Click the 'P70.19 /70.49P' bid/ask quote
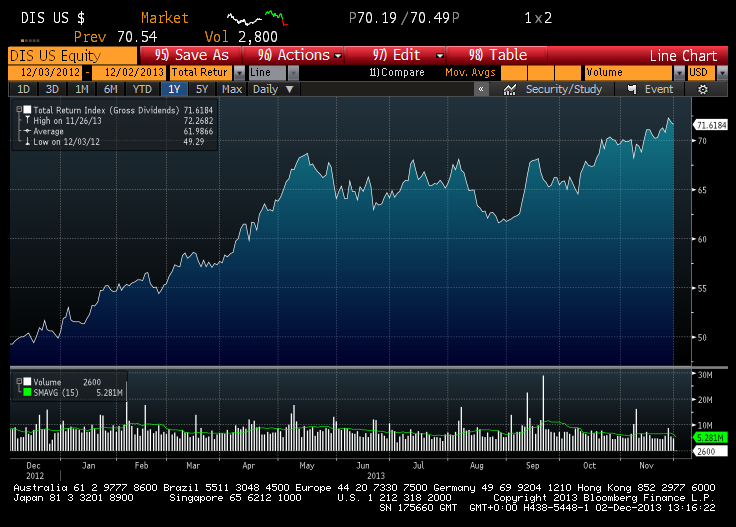 (x=404, y=18)
